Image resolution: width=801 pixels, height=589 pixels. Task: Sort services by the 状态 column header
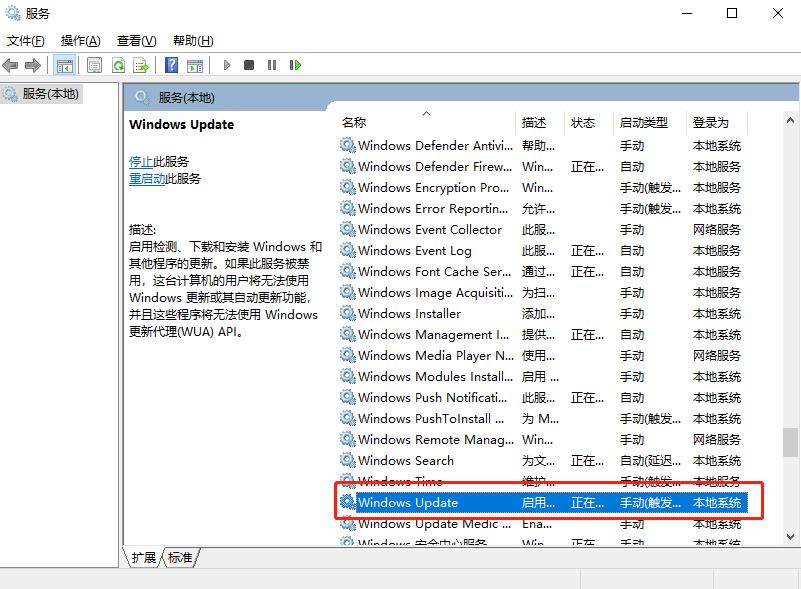pos(585,122)
